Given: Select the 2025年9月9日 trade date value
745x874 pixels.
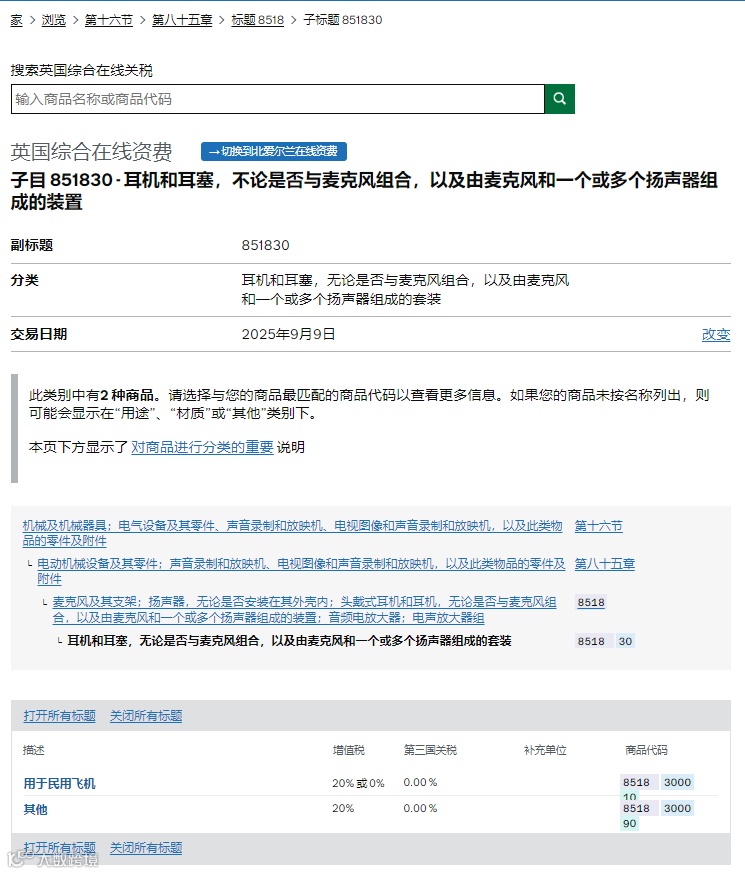Looking at the screenshot, I should [288, 334].
